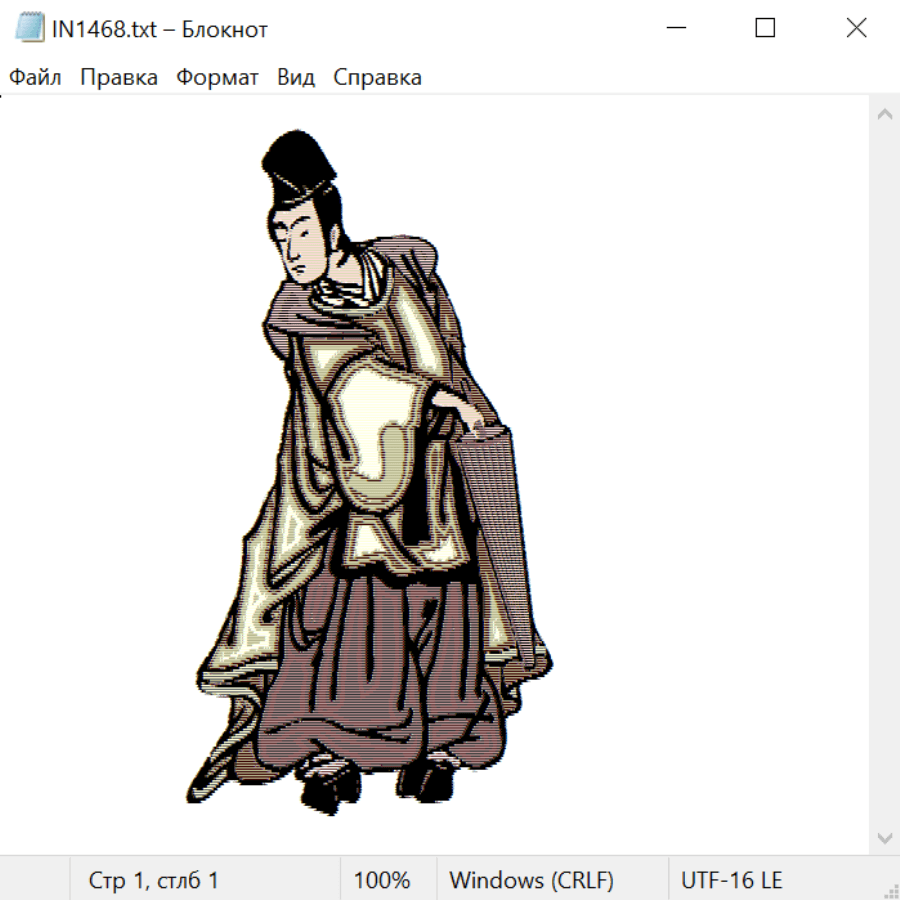Select the Вид menu item
This screenshot has height=900, width=900.
pyautogui.click(x=296, y=78)
